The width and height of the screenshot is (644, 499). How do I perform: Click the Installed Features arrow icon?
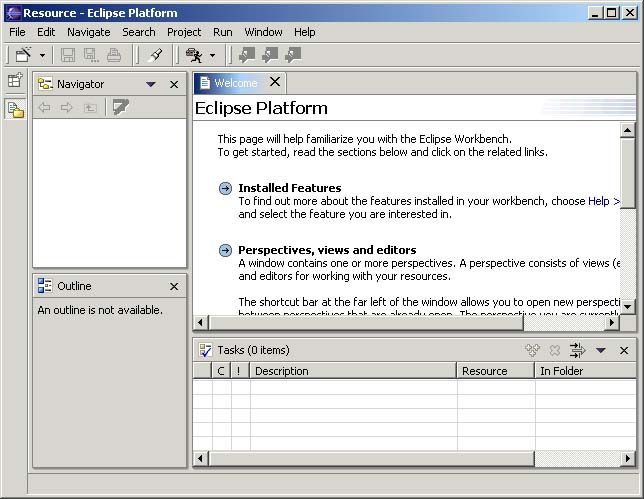coord(225,189)
